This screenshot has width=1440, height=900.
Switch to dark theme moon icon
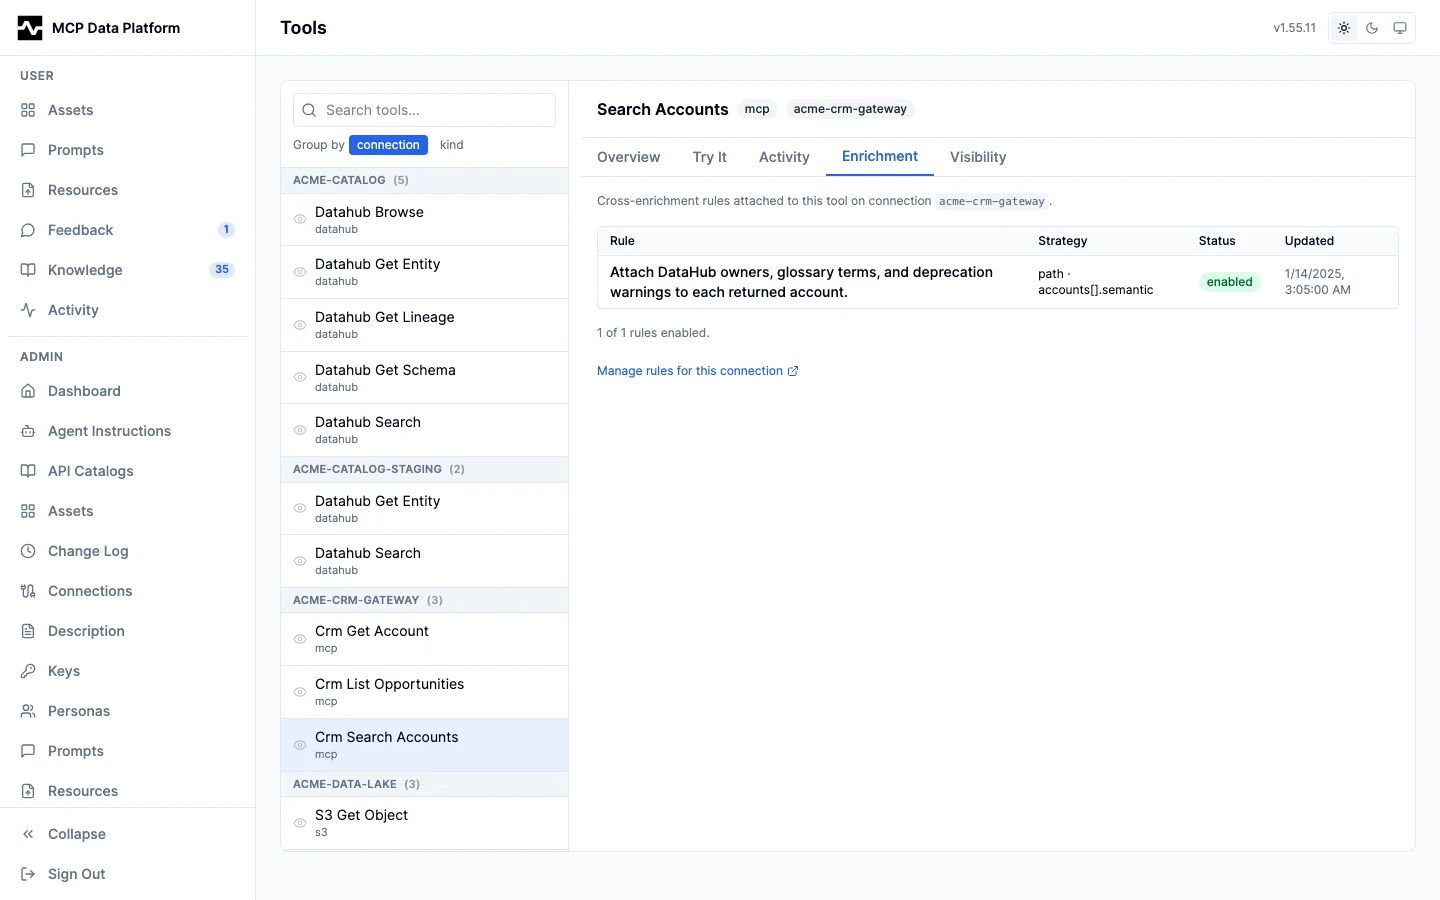tap(1372, 28)
